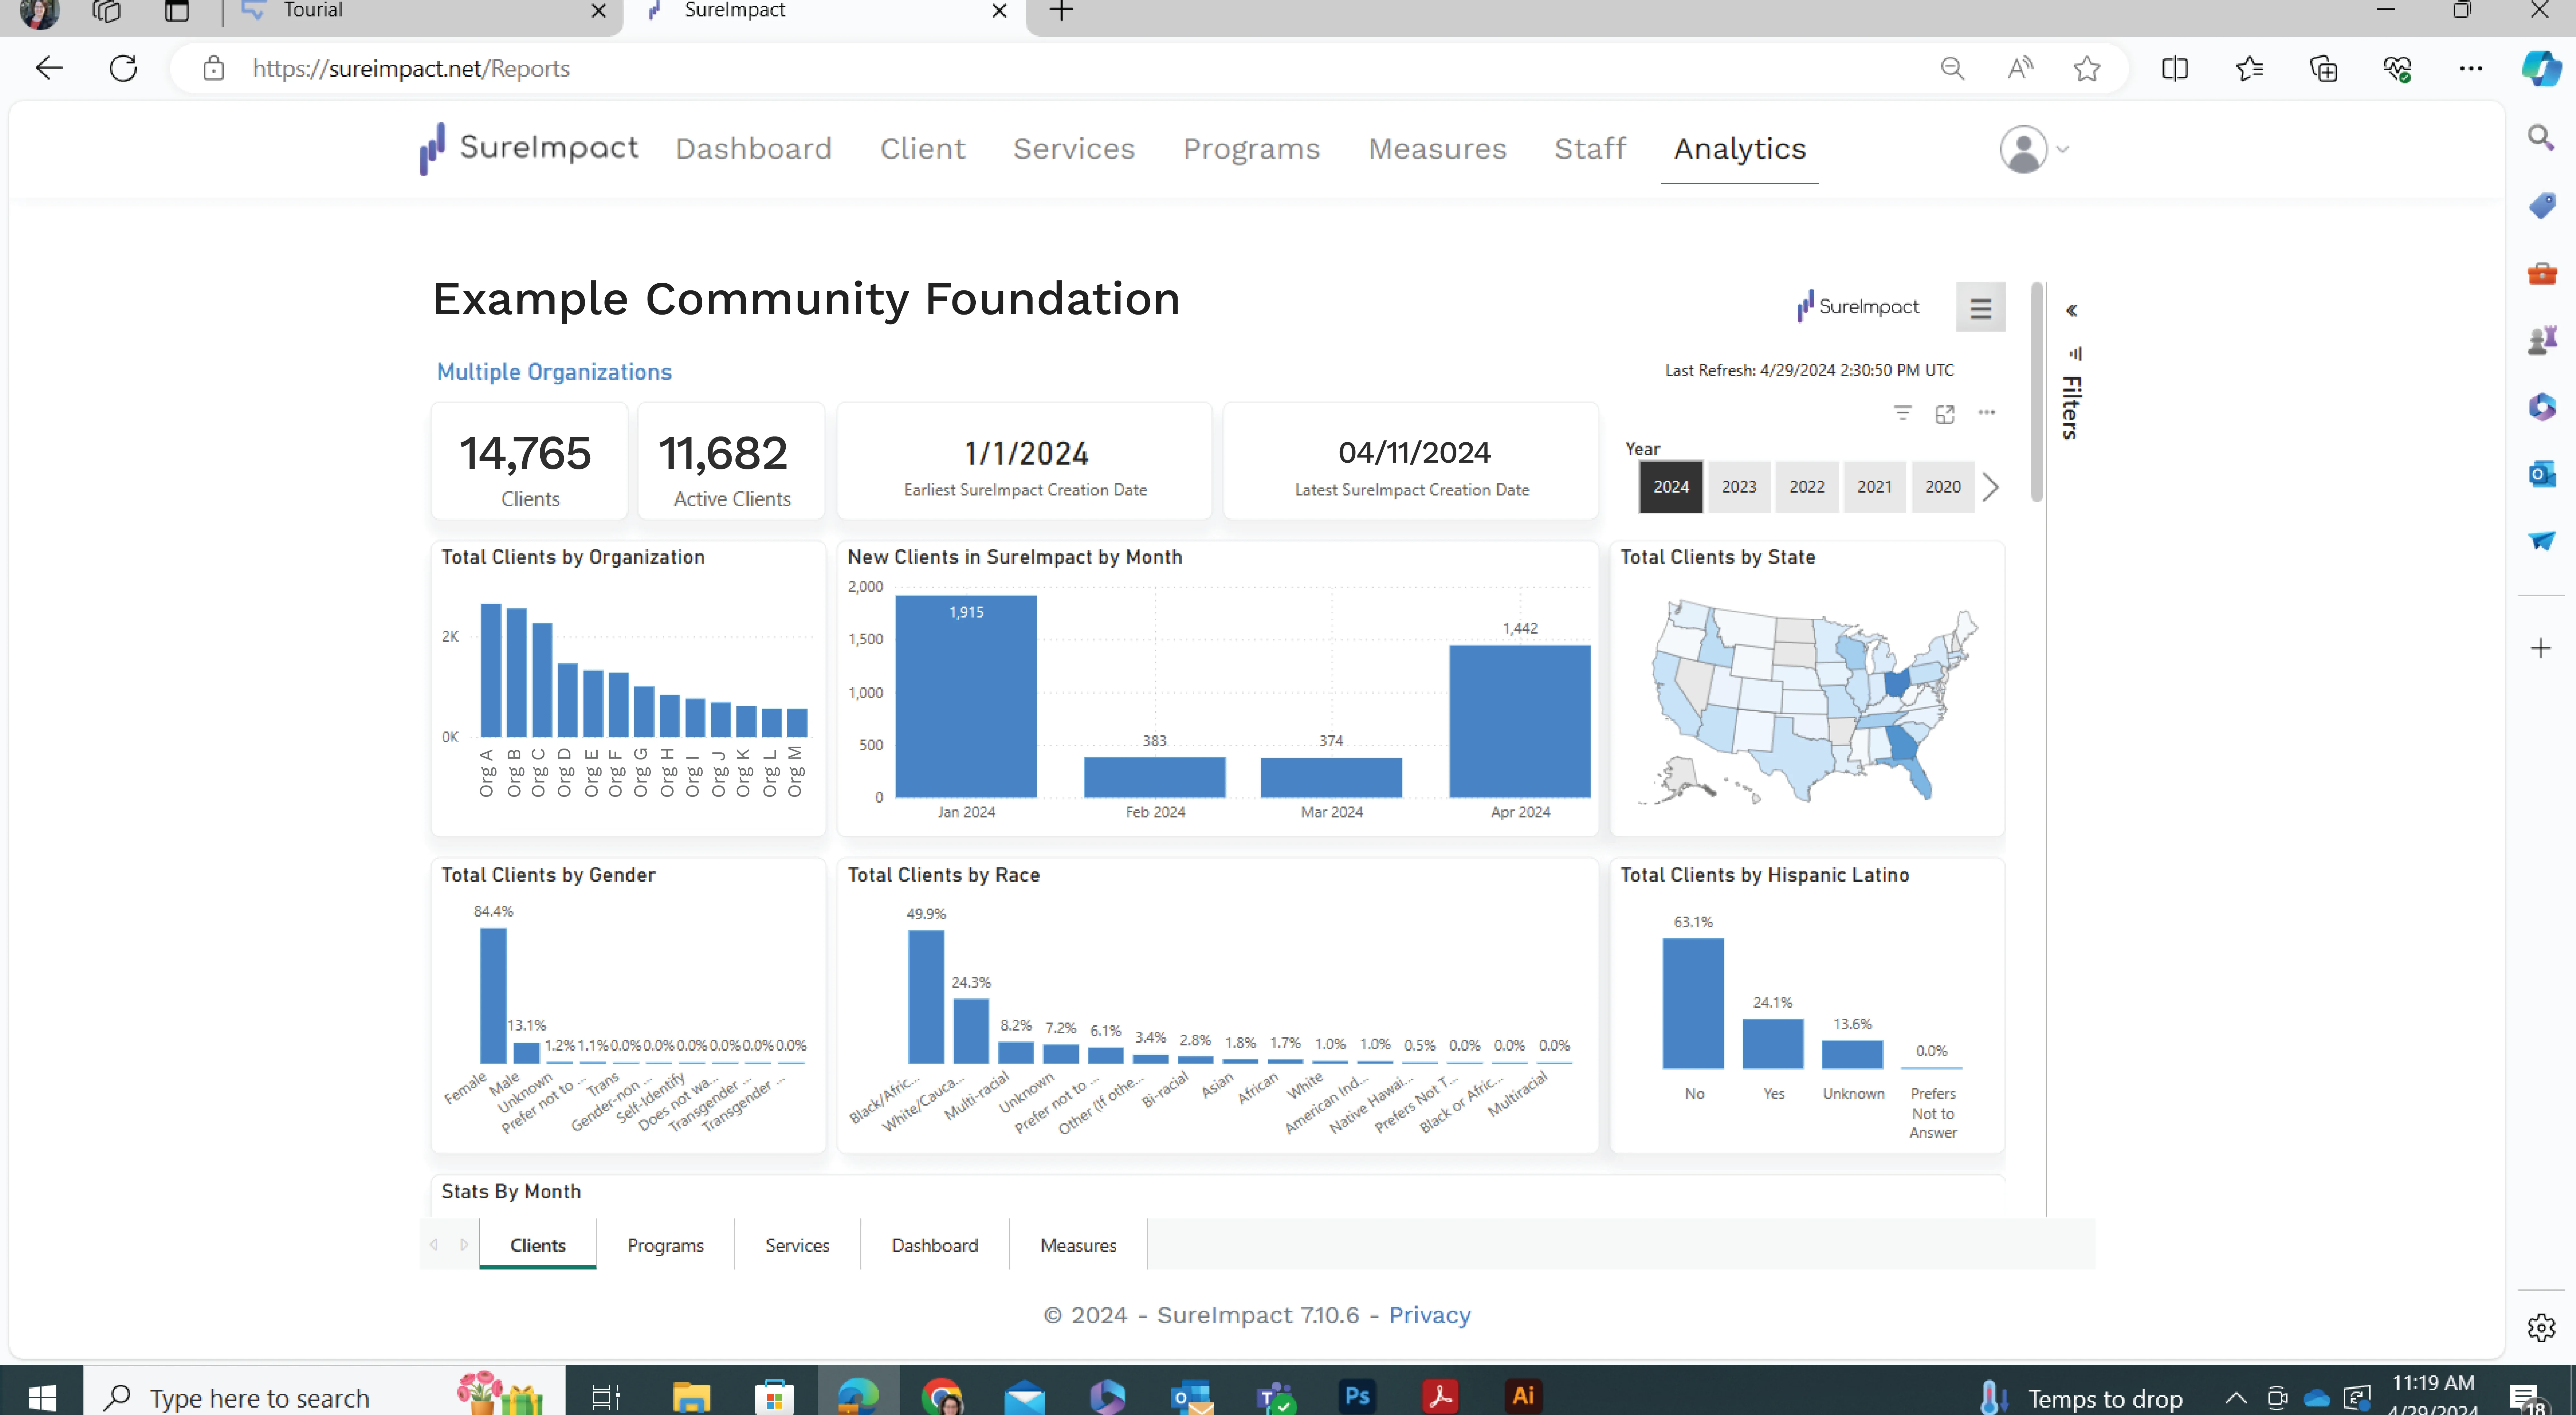Open sidebar settings gear icon

tap(2541, 1328)
